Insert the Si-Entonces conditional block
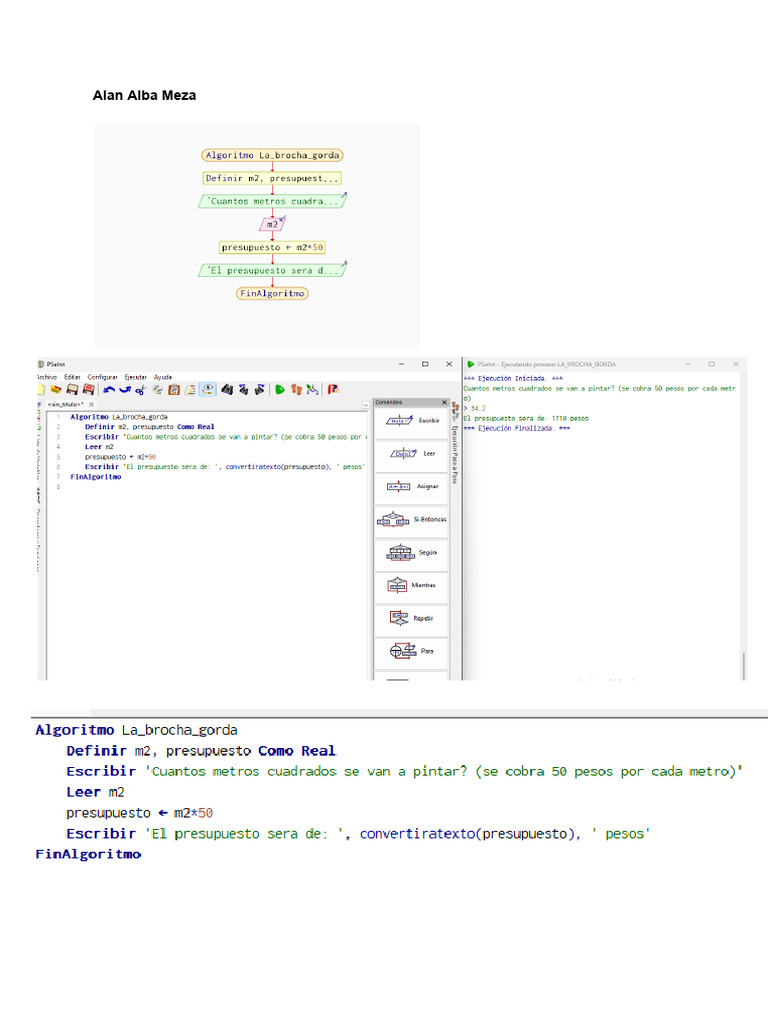 click(x=411, y=519)
